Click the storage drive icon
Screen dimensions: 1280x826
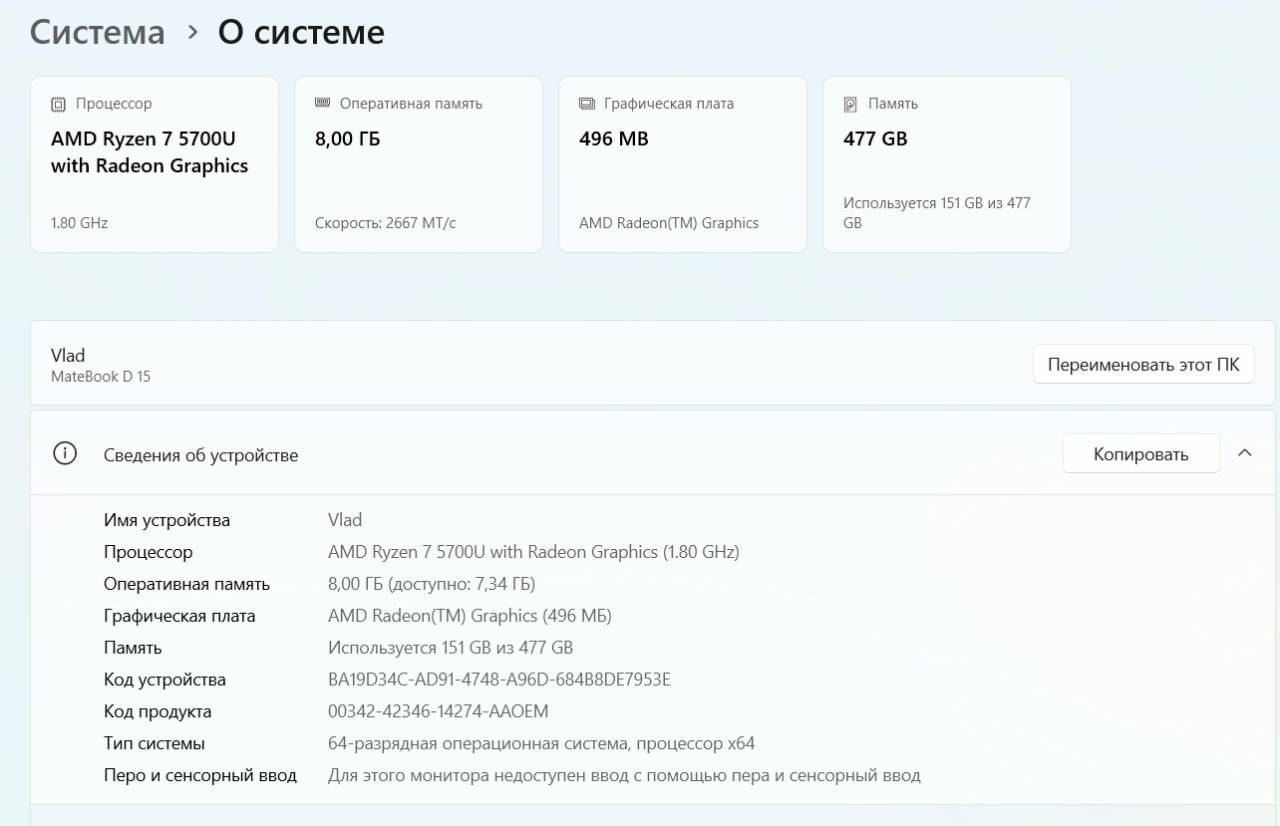[x=851, y=104]
